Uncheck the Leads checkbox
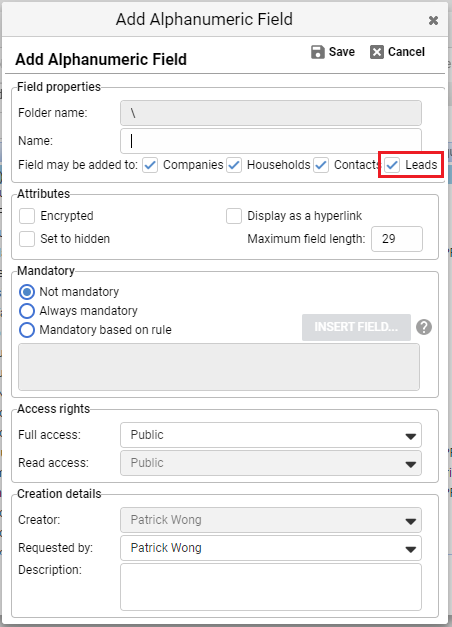Screen dimensions: 452x627 (392, 165)
